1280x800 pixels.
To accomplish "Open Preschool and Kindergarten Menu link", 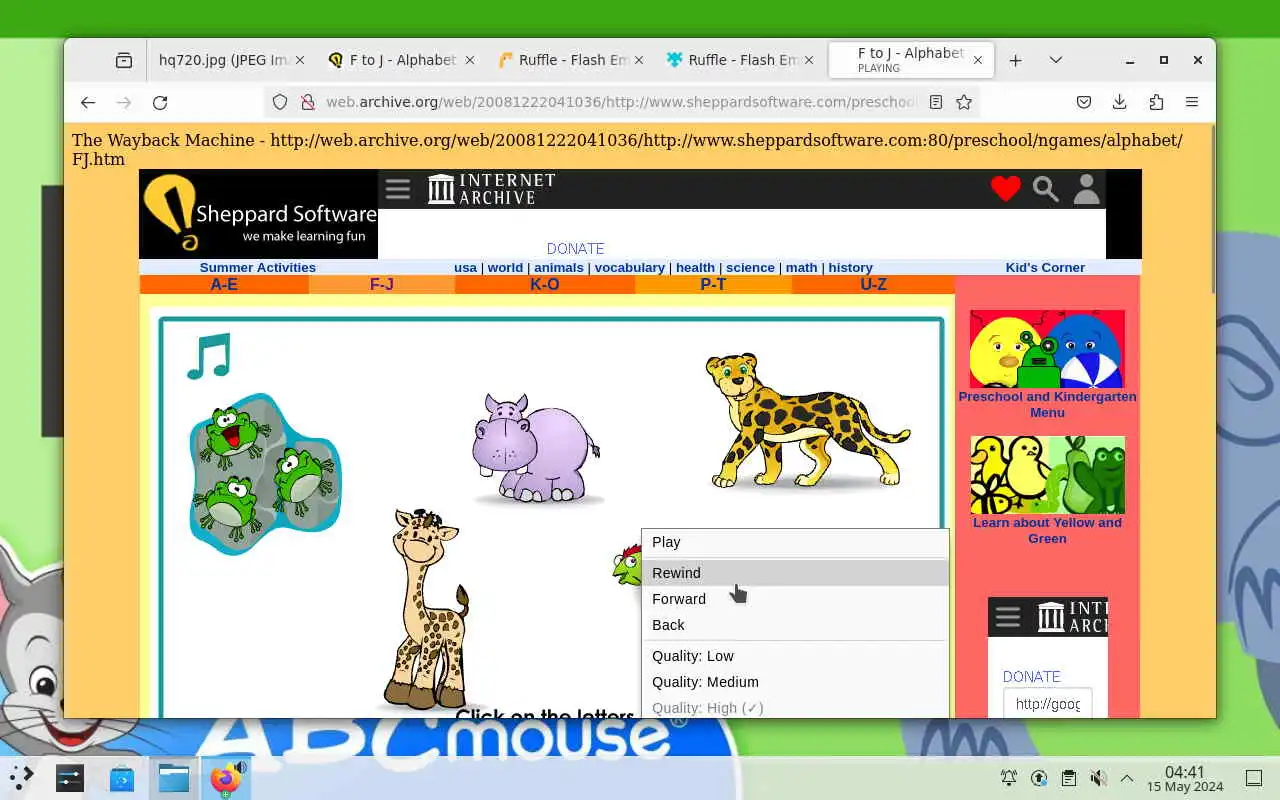I will (x=1047, y=404).
